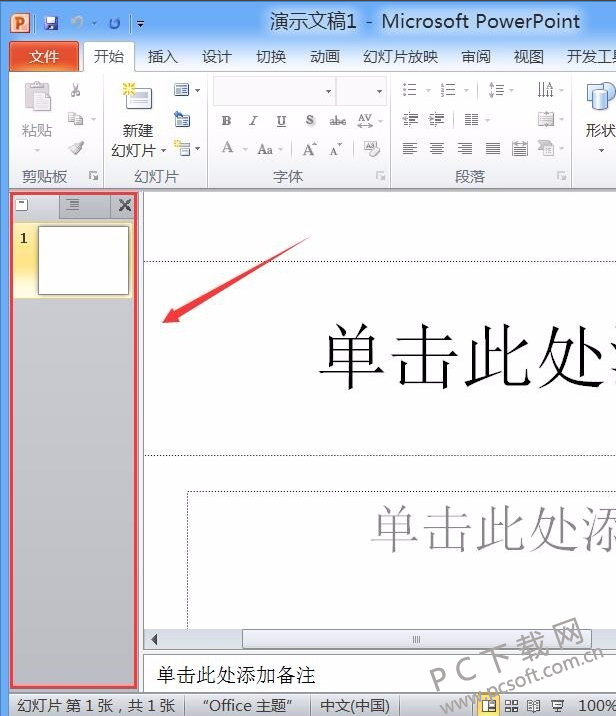The height and width of the screenshot is (716, 616).
Task: Click the increase list level icon
Action: (437, 120)
